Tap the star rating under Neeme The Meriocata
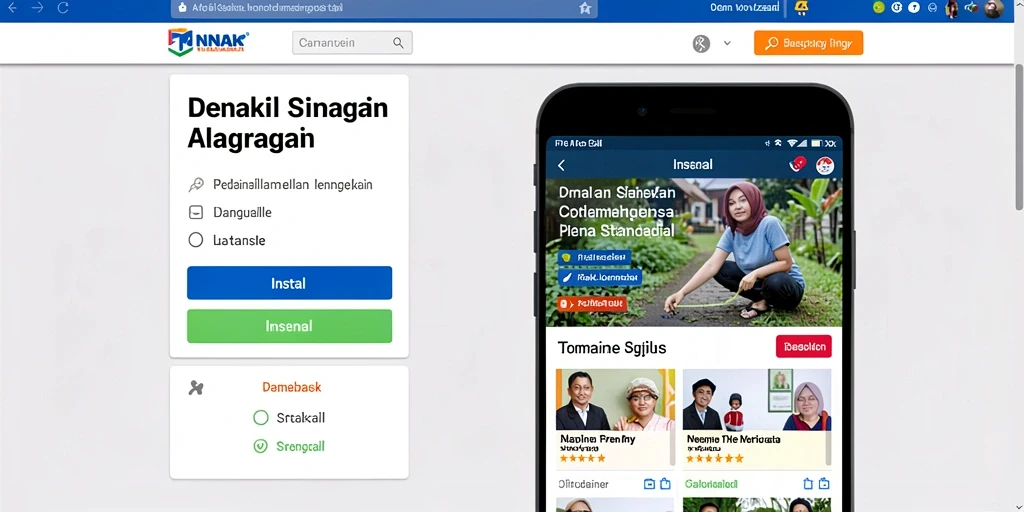Viewport: 1024px width, 512px height. [x=715, y=458]
